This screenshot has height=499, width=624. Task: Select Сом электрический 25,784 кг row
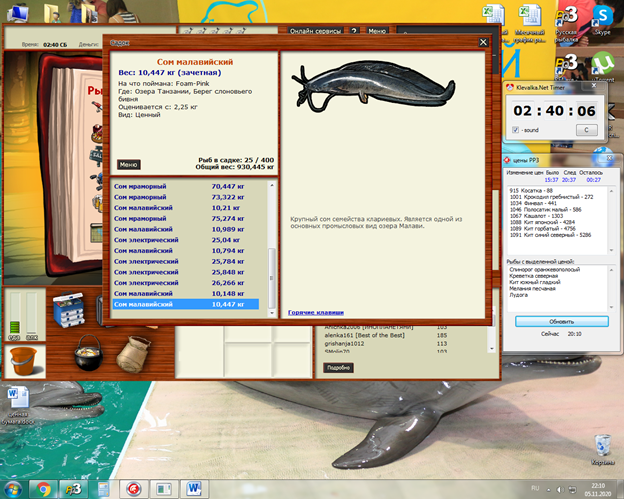[x=185, y=261]
